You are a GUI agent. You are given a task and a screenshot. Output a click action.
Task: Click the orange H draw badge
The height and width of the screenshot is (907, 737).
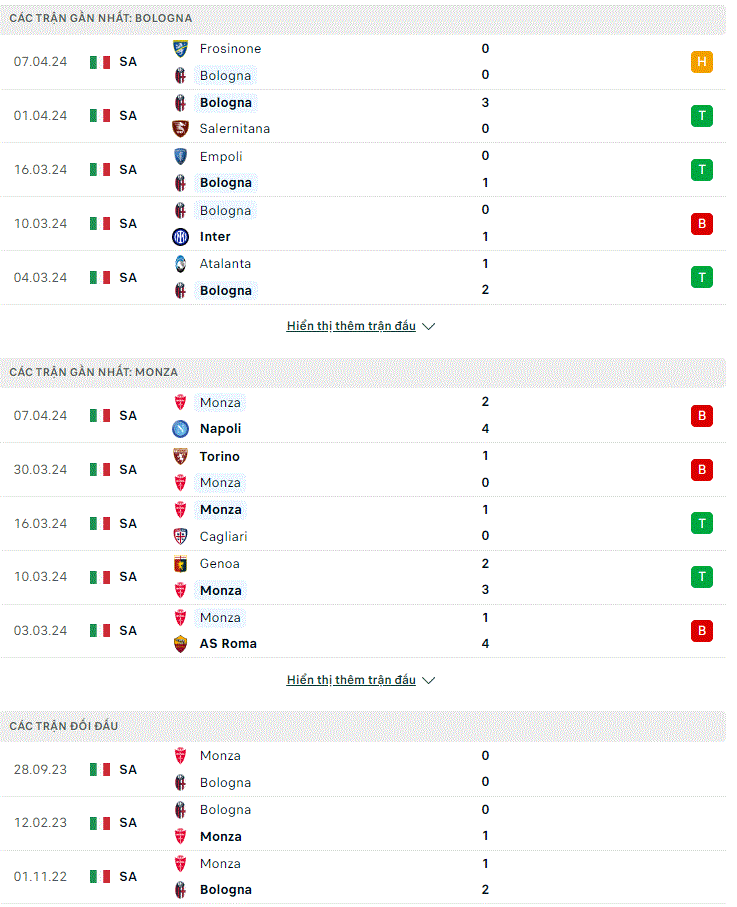[x=702, y=62]
